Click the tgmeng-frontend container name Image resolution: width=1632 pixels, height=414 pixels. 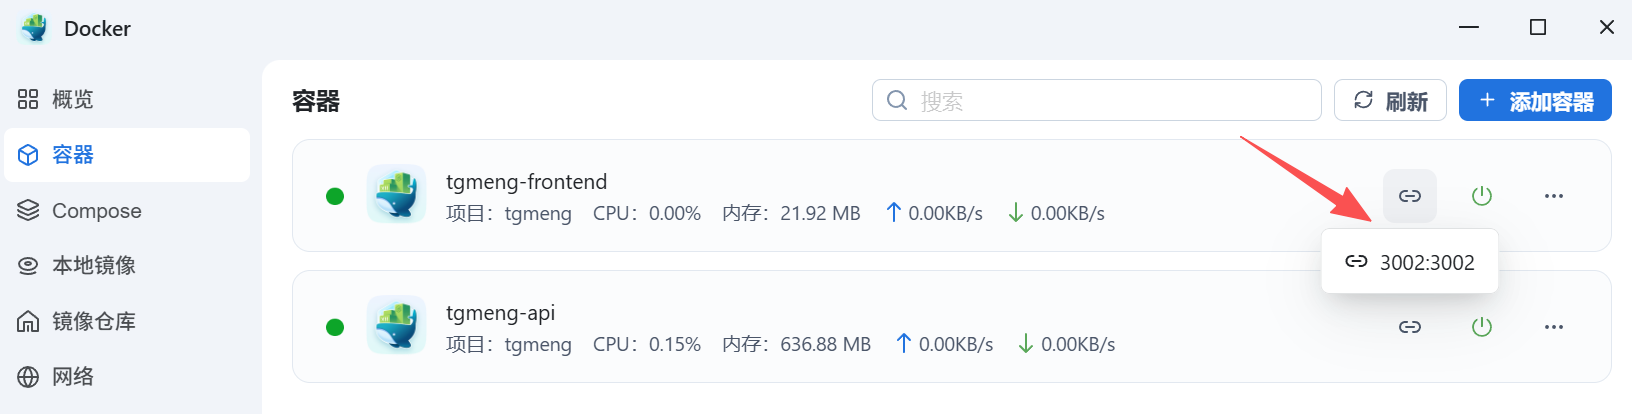527,182
